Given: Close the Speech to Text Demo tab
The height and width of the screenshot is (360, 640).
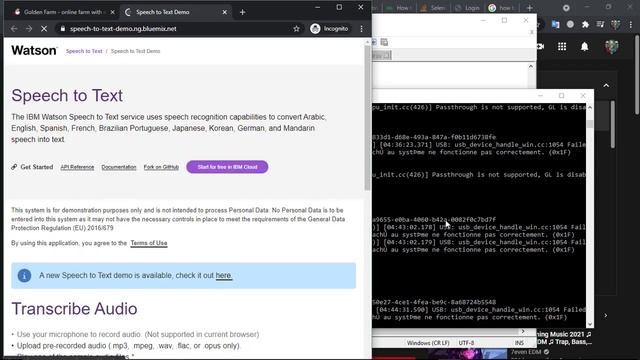Looking at the screenshot, I should click(224, 12).
